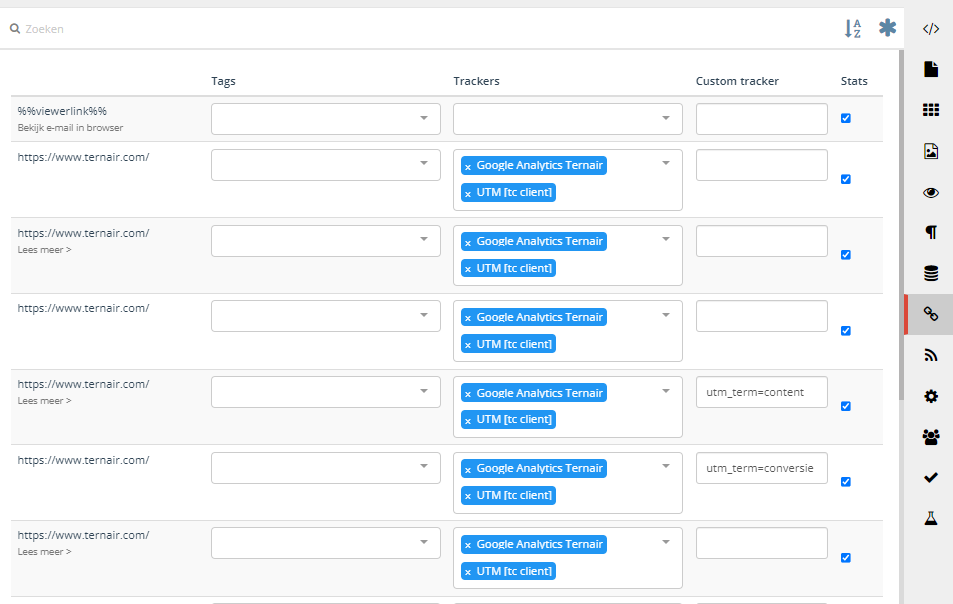This screenshot has width=953, height=604.
Task: Select the grid blocks sidebar icon
Action: point(930,110)
